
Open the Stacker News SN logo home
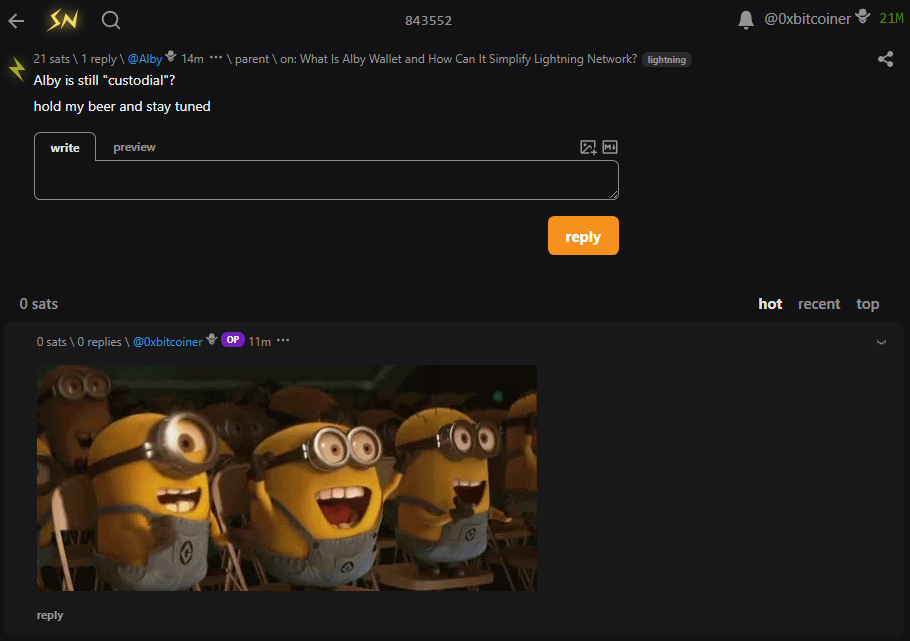pos(64,20)
